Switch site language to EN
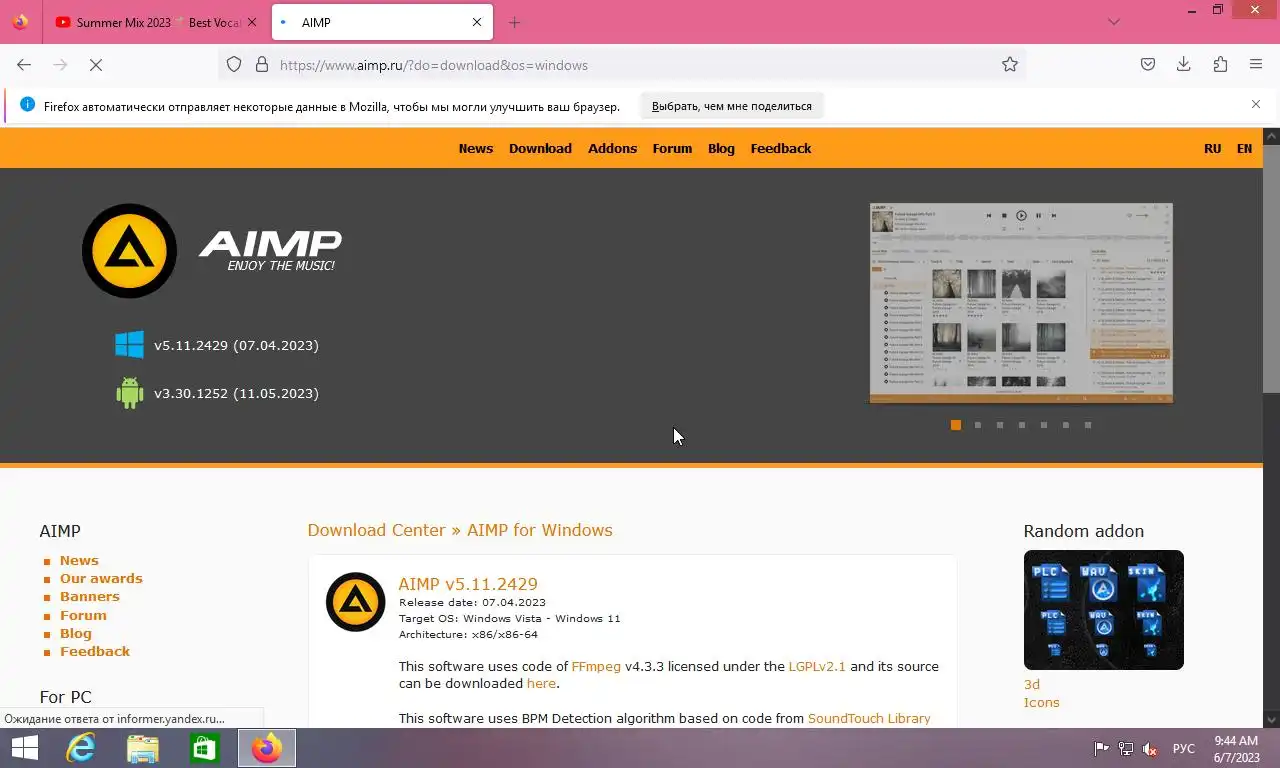The image size is (1280, 768). tap(1244, 148)
